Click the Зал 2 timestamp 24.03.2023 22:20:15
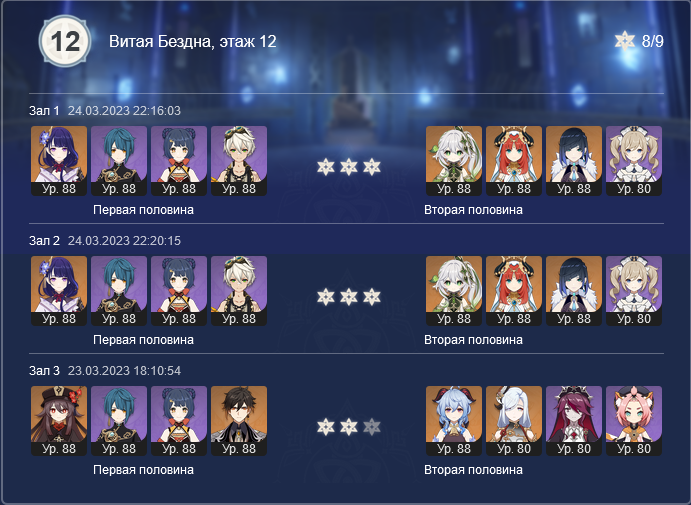This screenshot has height=505, width=691. [124, 241]
